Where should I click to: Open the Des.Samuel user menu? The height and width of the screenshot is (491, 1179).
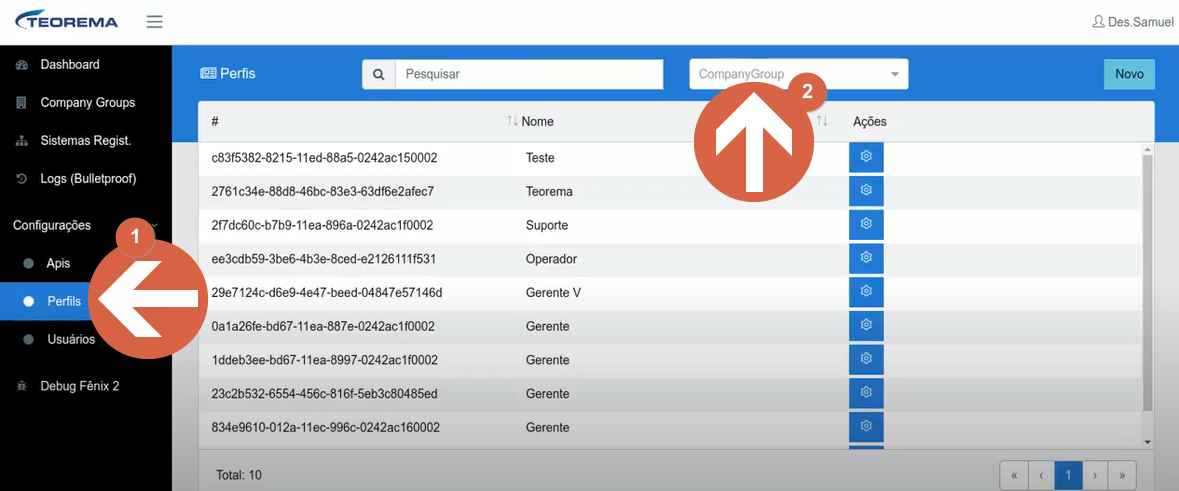(1132, 23)
